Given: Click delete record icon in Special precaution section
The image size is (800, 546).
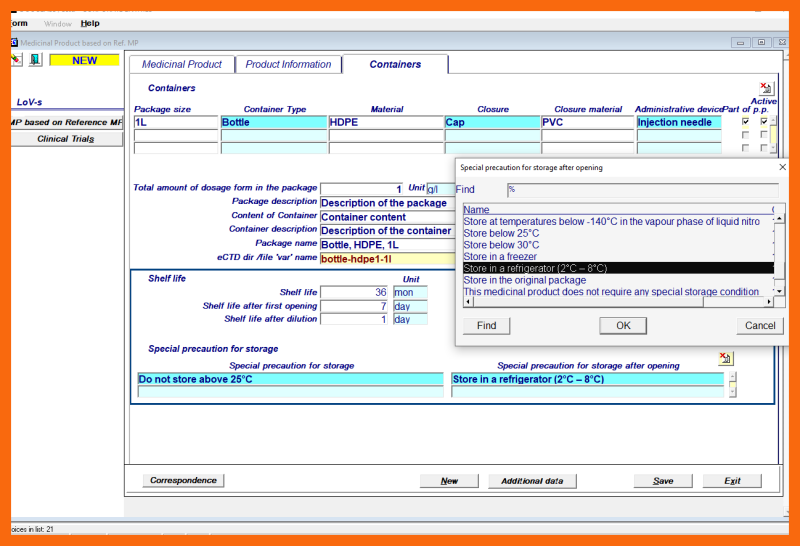Looking at the screenshot, I should click(725, 358).
